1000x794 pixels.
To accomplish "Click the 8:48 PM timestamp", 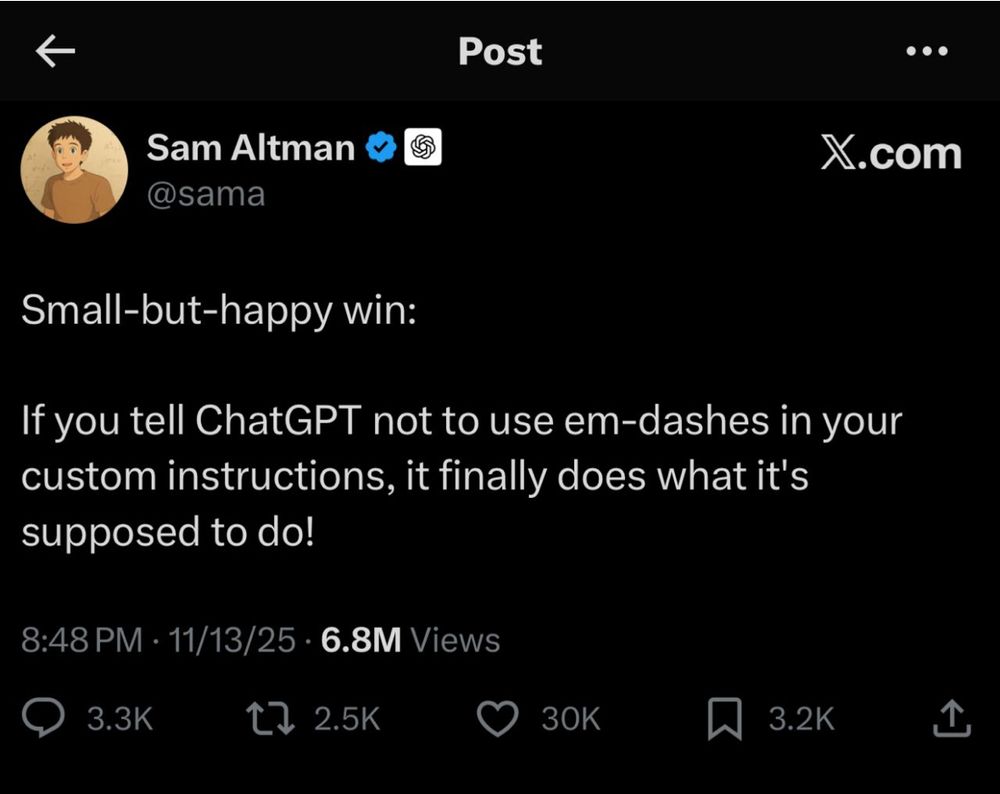I will click(x=79, y=639).
